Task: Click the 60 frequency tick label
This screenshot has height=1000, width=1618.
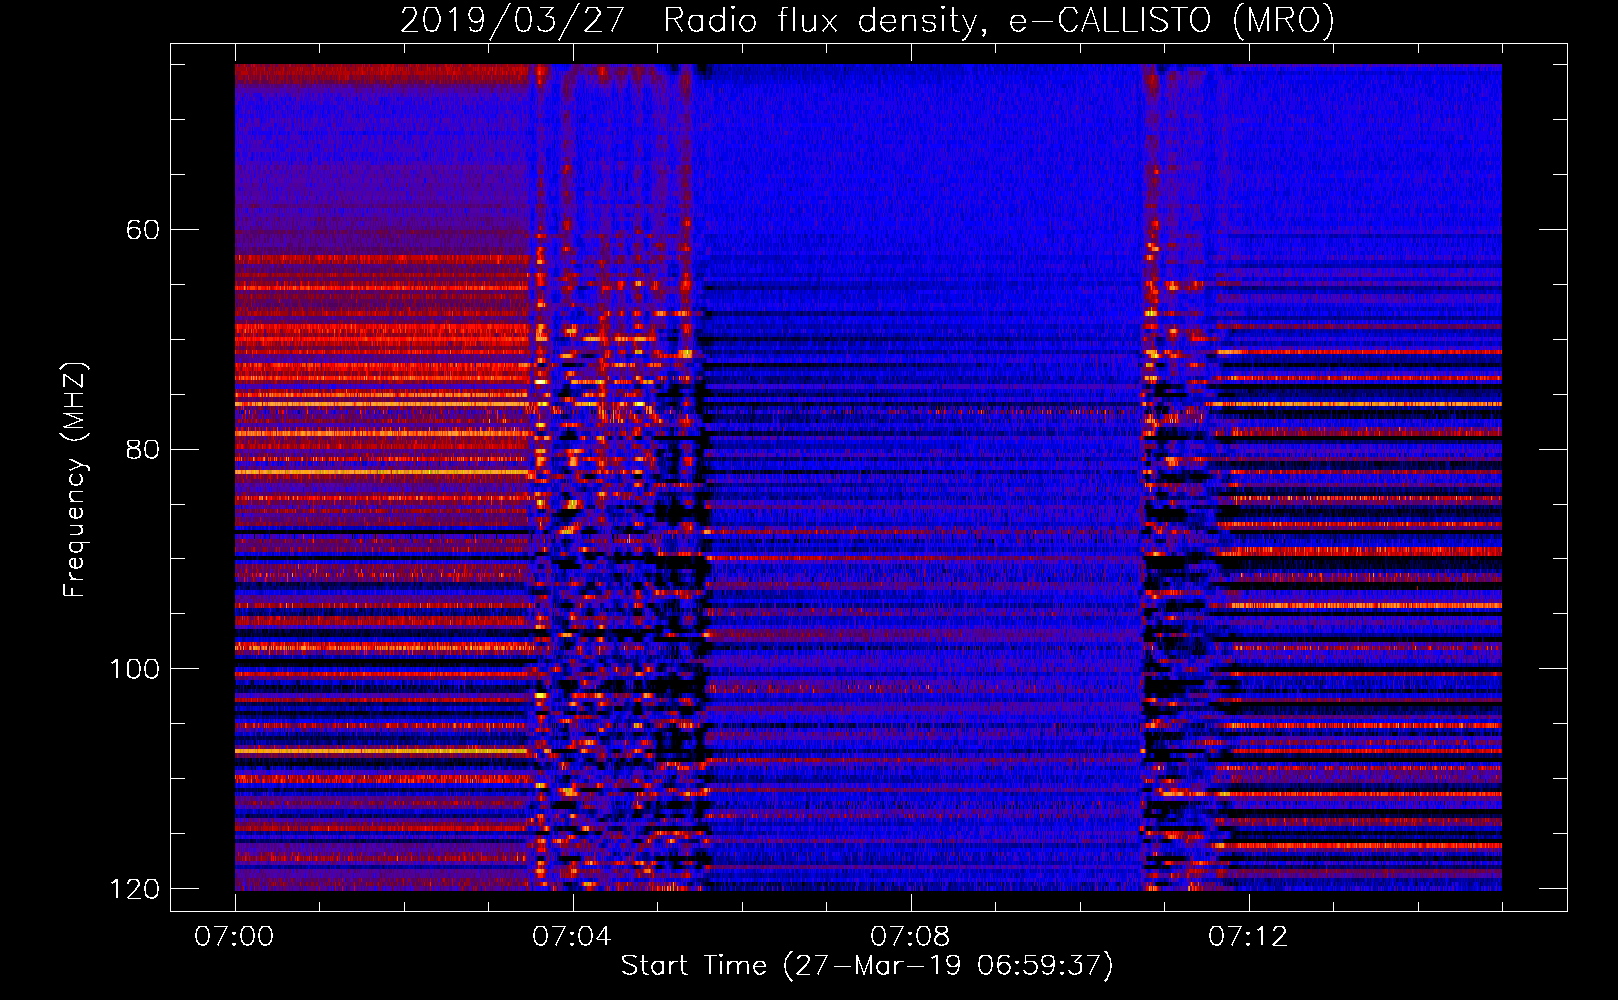Action: coord(142,230)
